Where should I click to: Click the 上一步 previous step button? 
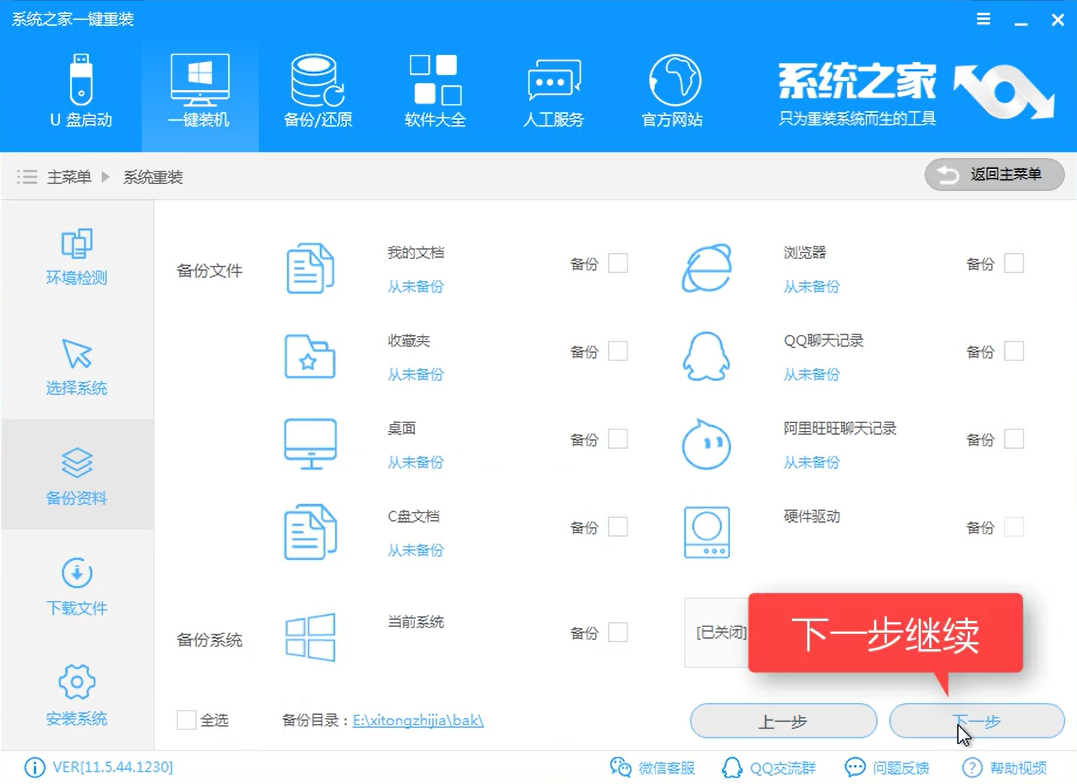(x=782, y=721)
